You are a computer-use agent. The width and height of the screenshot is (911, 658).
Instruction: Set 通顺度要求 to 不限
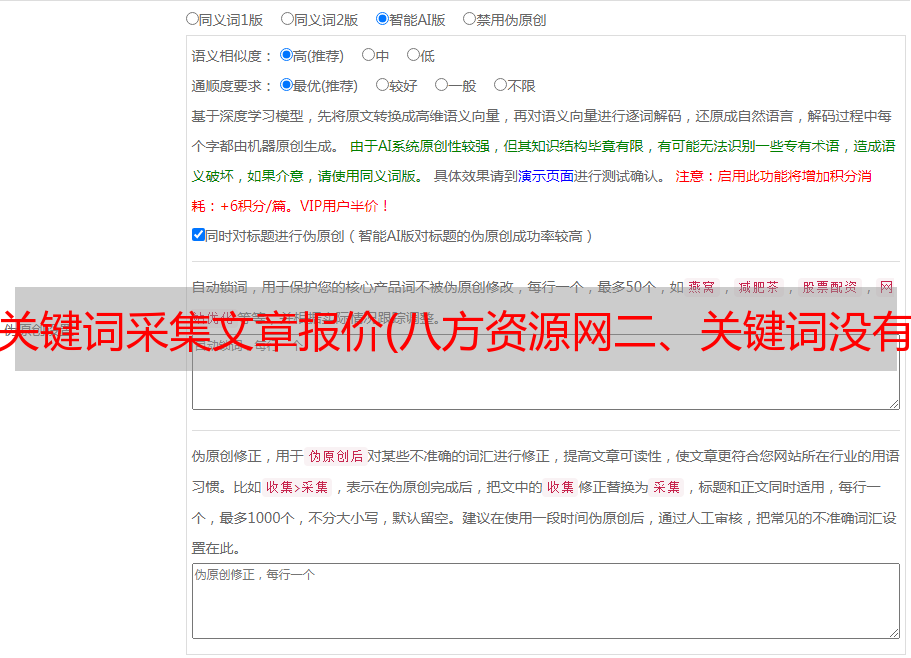[x=500, y=85]
